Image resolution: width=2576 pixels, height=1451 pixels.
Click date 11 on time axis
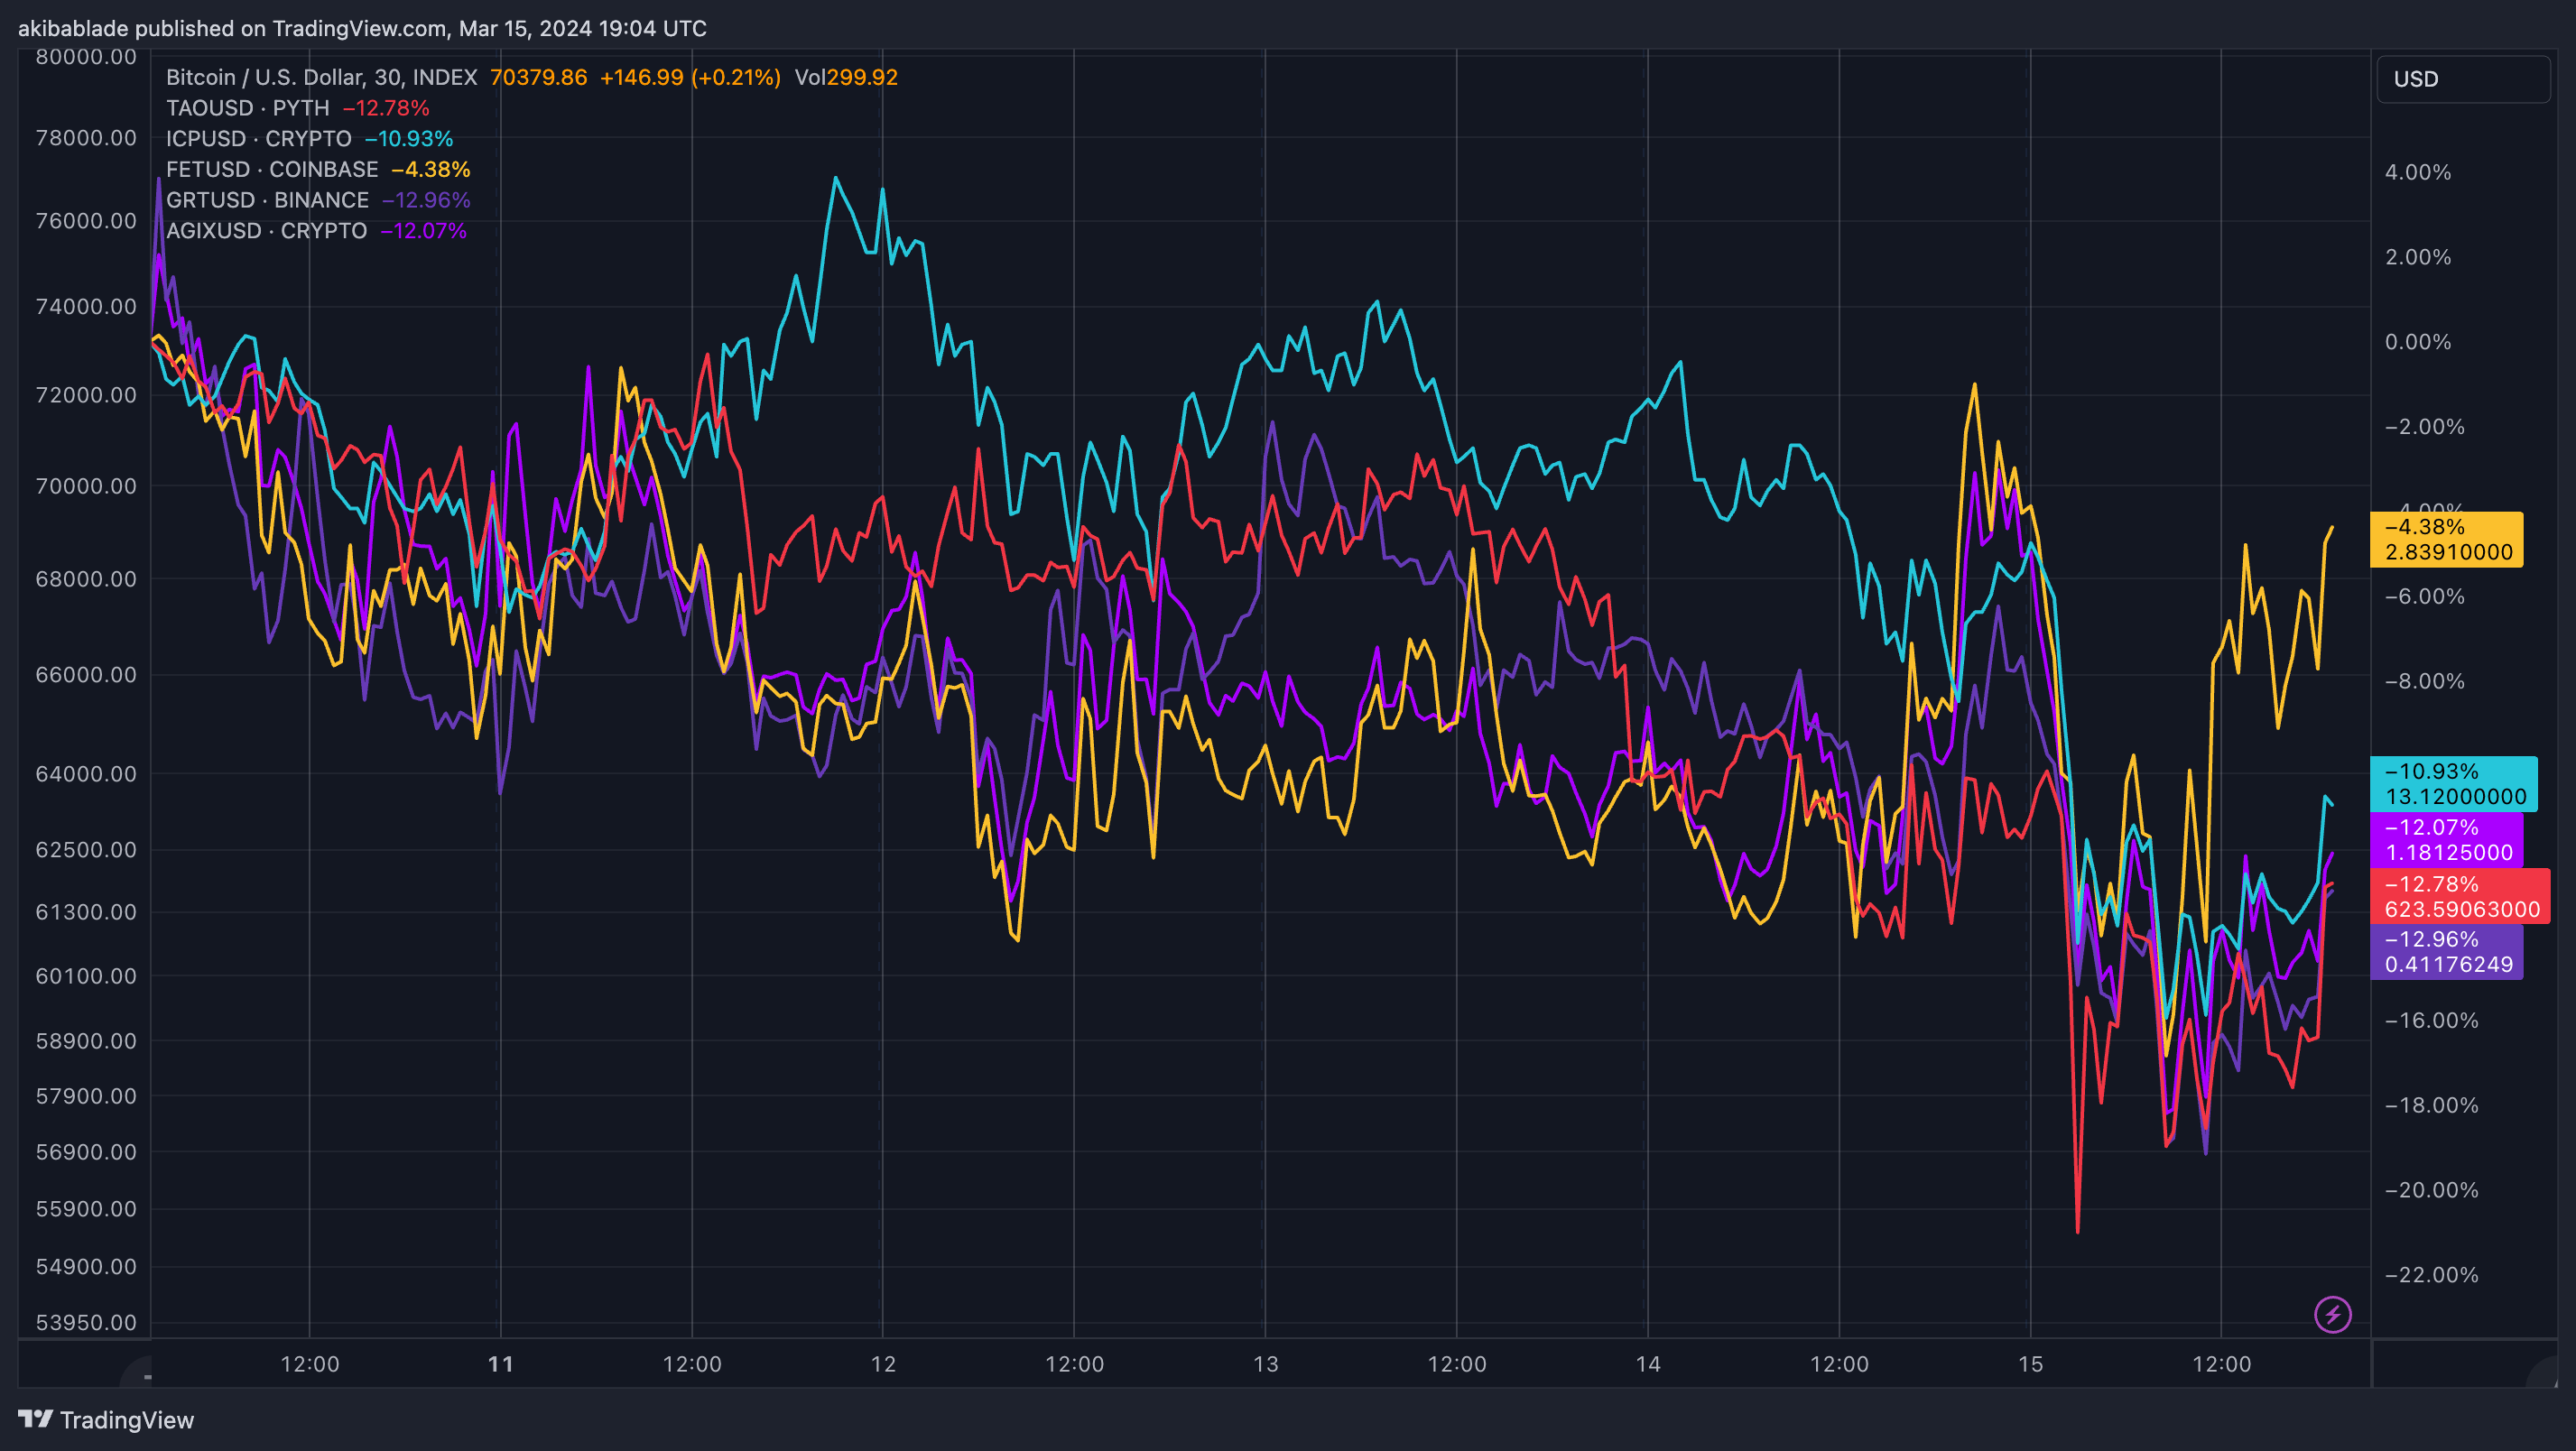(500, 1363)
